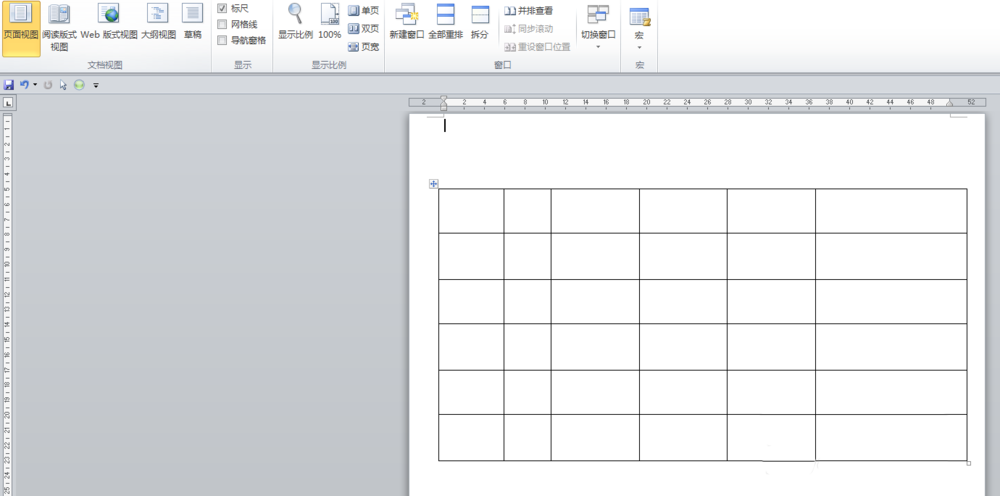Uncheck the Ruler (标尺) checkbox
The image size is (1000, 496).
point(222,8)
